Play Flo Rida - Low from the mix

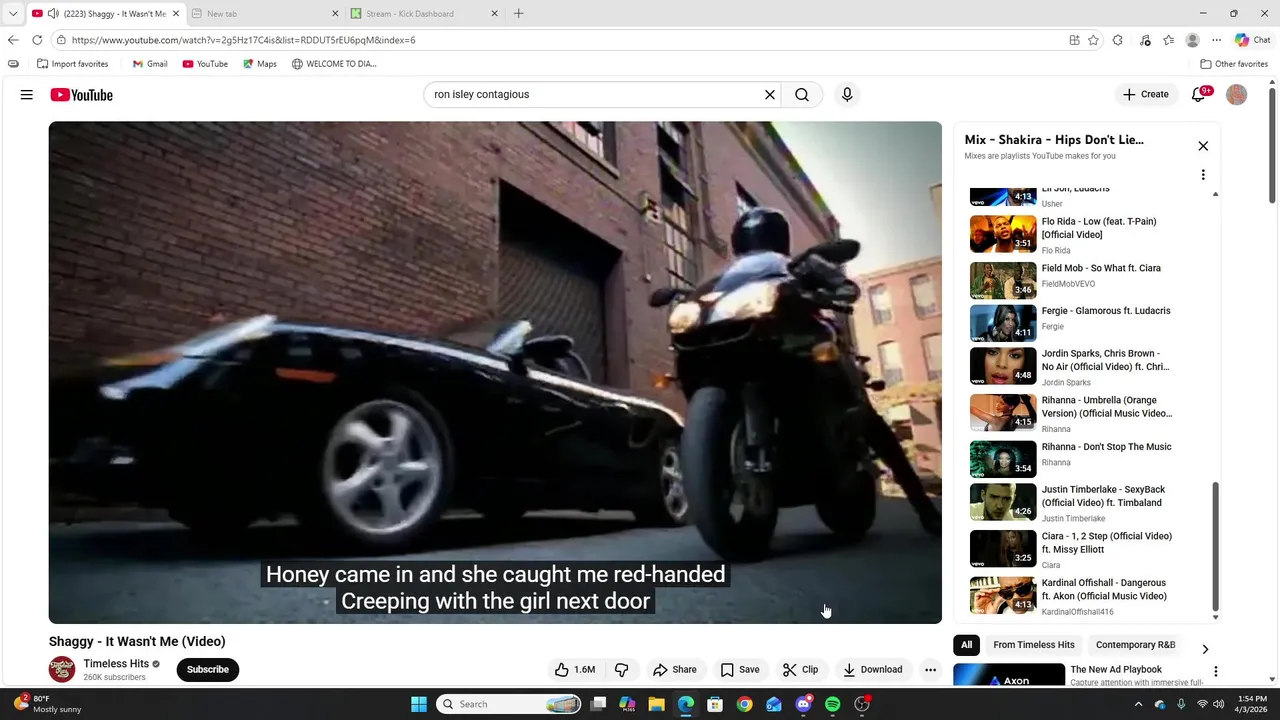click(x=1085, y=235)
